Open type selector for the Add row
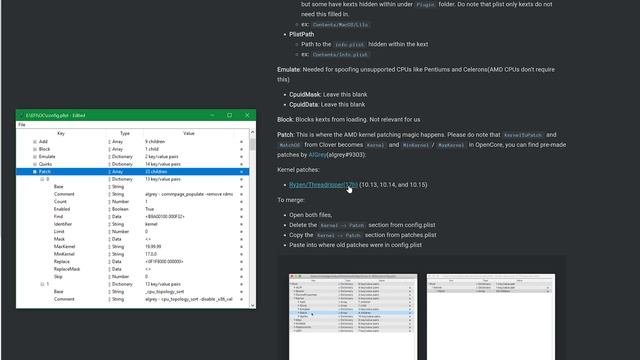 pyautogui.click(x=109, y=142)
